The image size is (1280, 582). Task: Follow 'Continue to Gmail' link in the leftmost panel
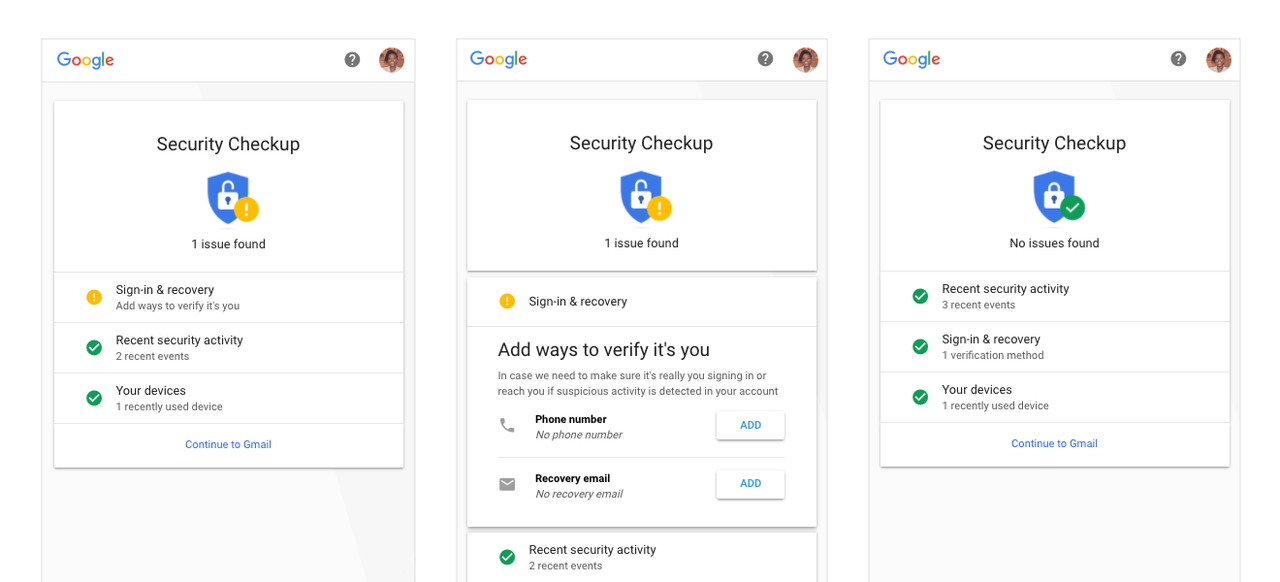coord(228,445)
